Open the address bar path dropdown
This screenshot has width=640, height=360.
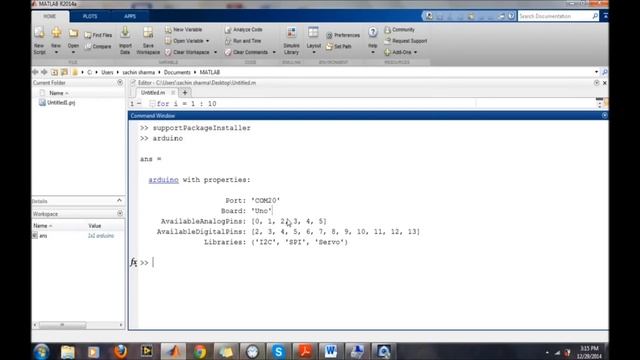point(596,72)
